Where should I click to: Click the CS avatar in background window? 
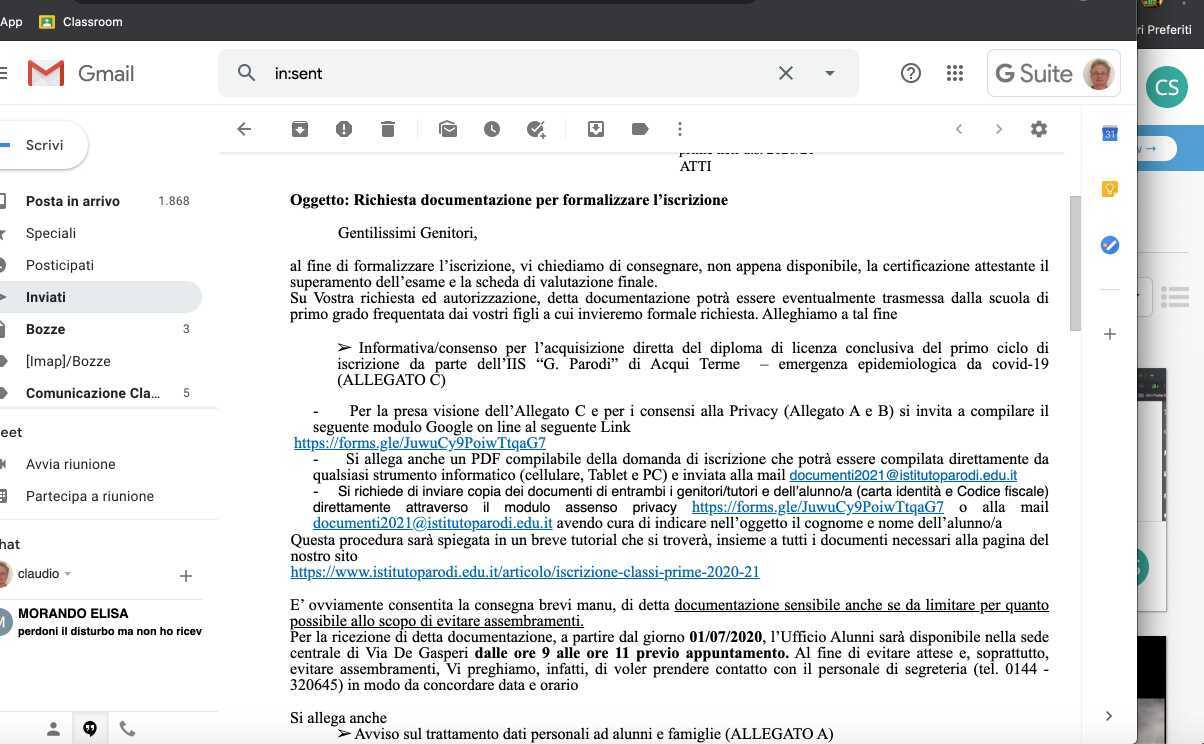(x=1166, y=88)
